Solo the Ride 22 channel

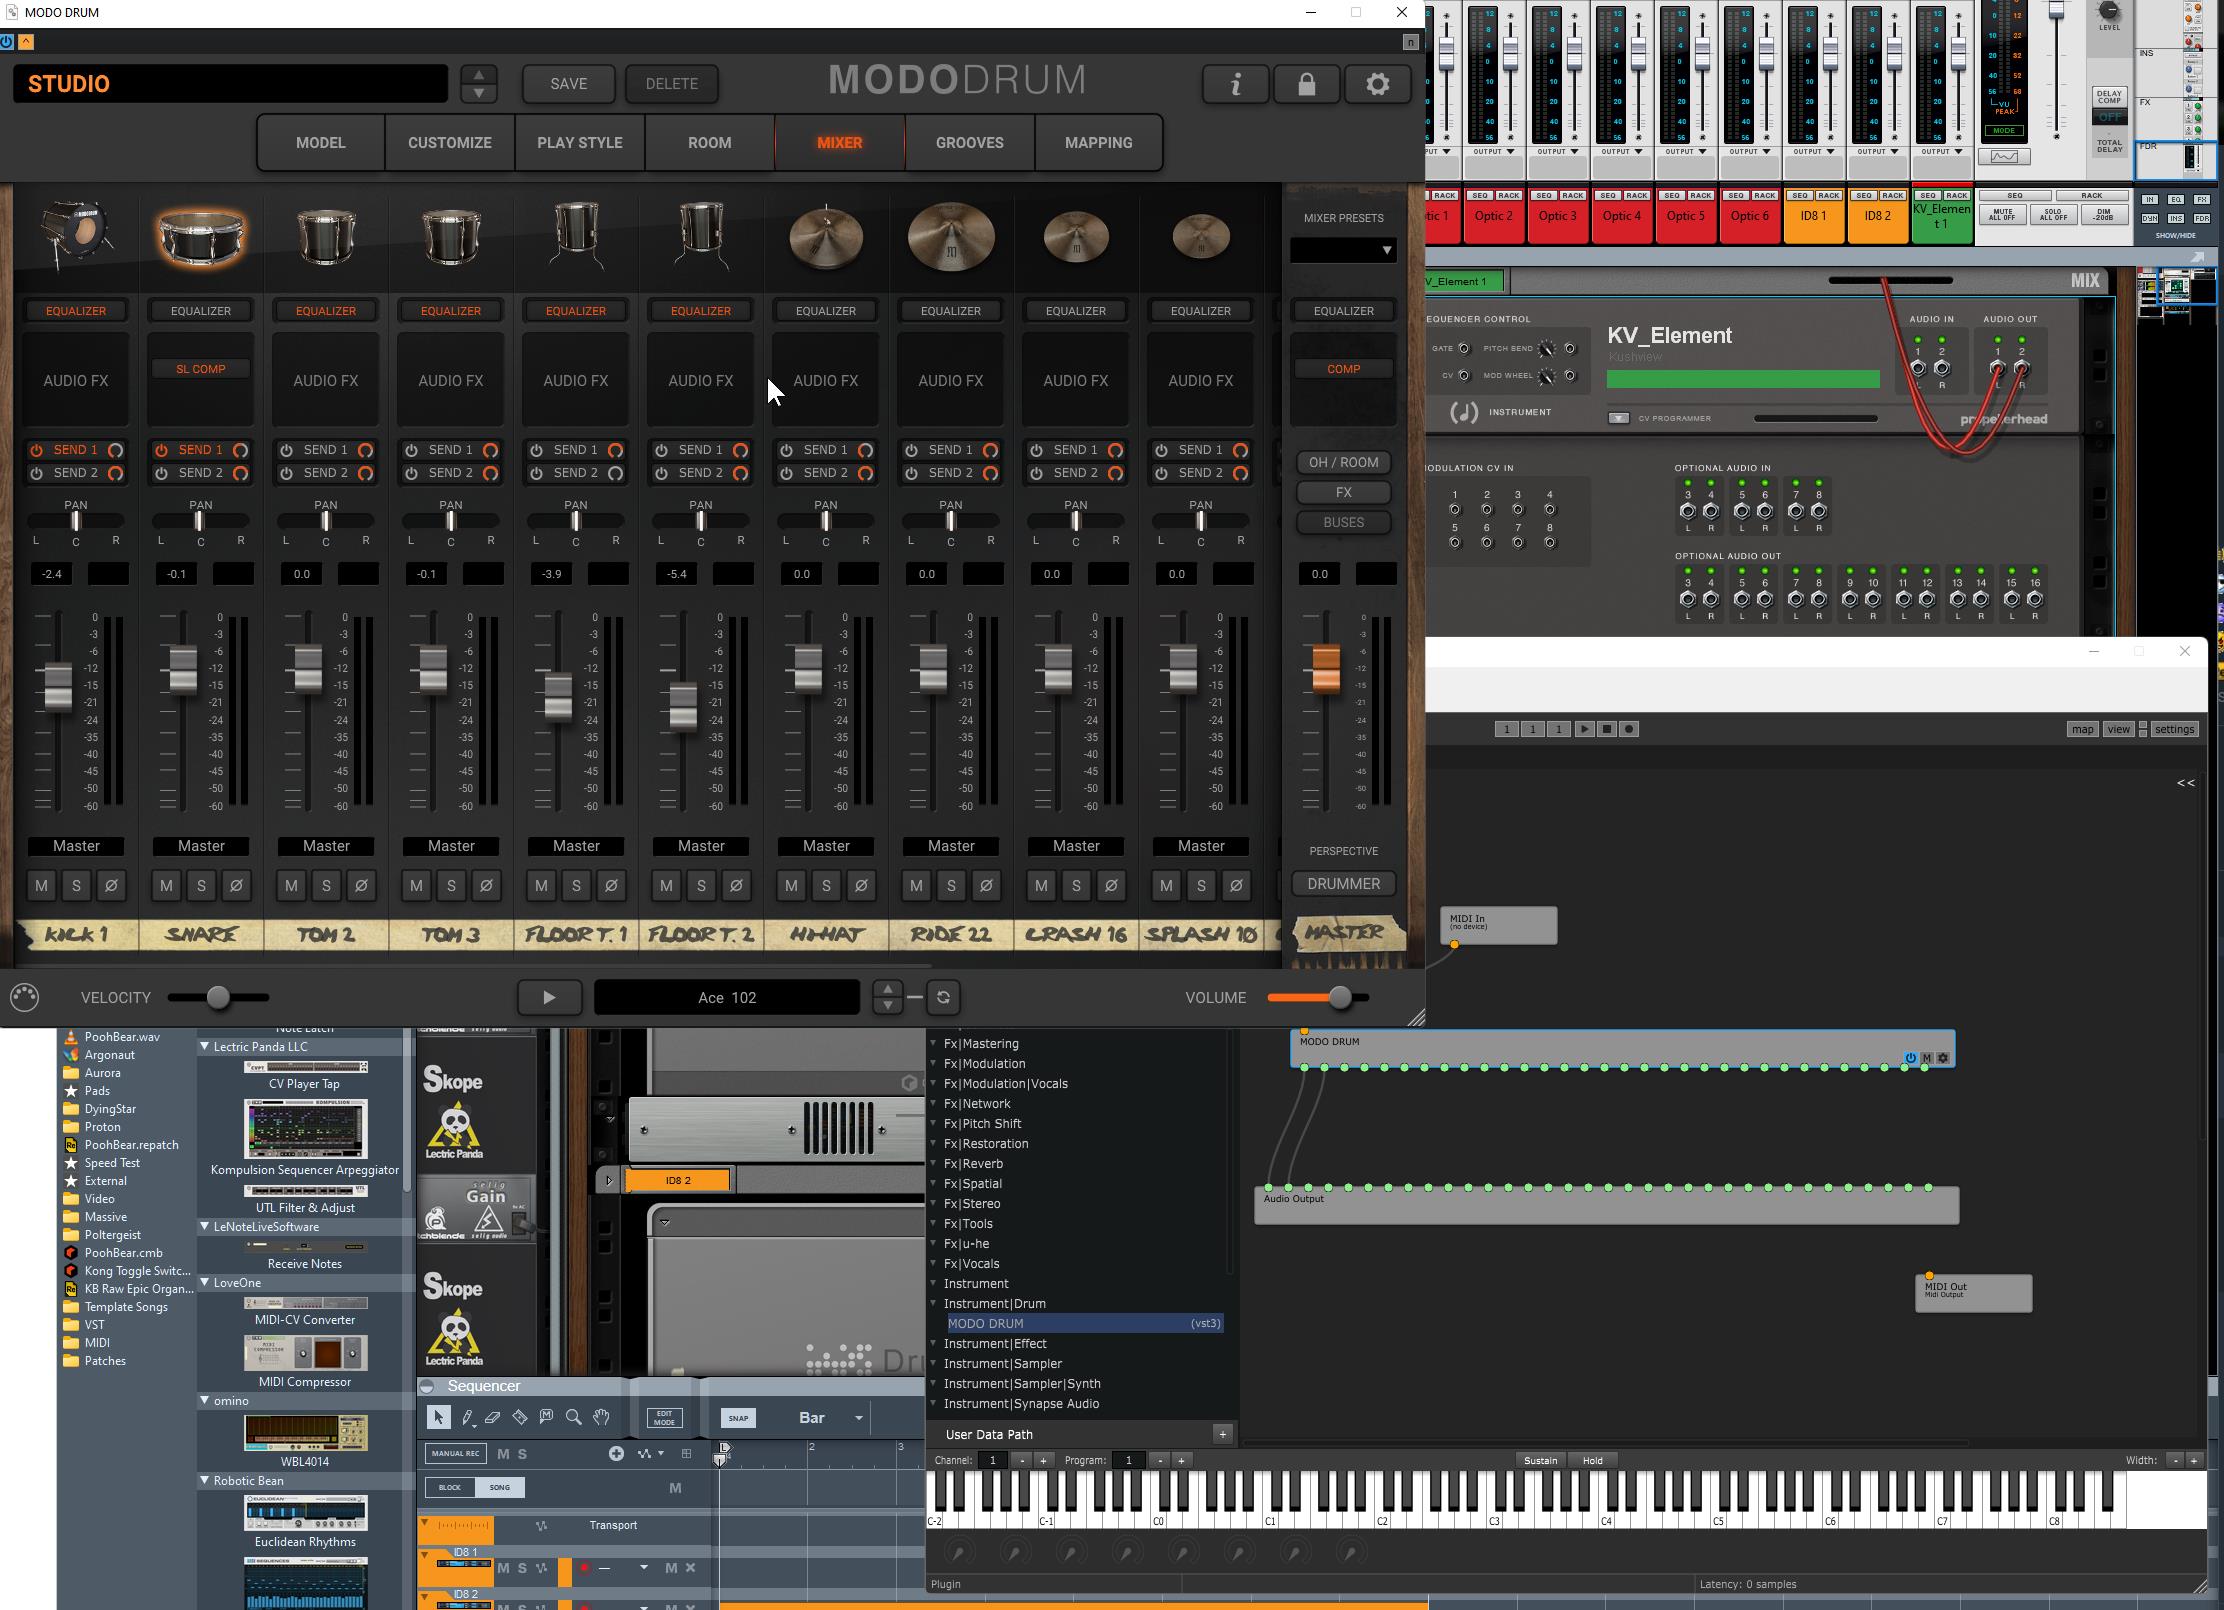951,885
